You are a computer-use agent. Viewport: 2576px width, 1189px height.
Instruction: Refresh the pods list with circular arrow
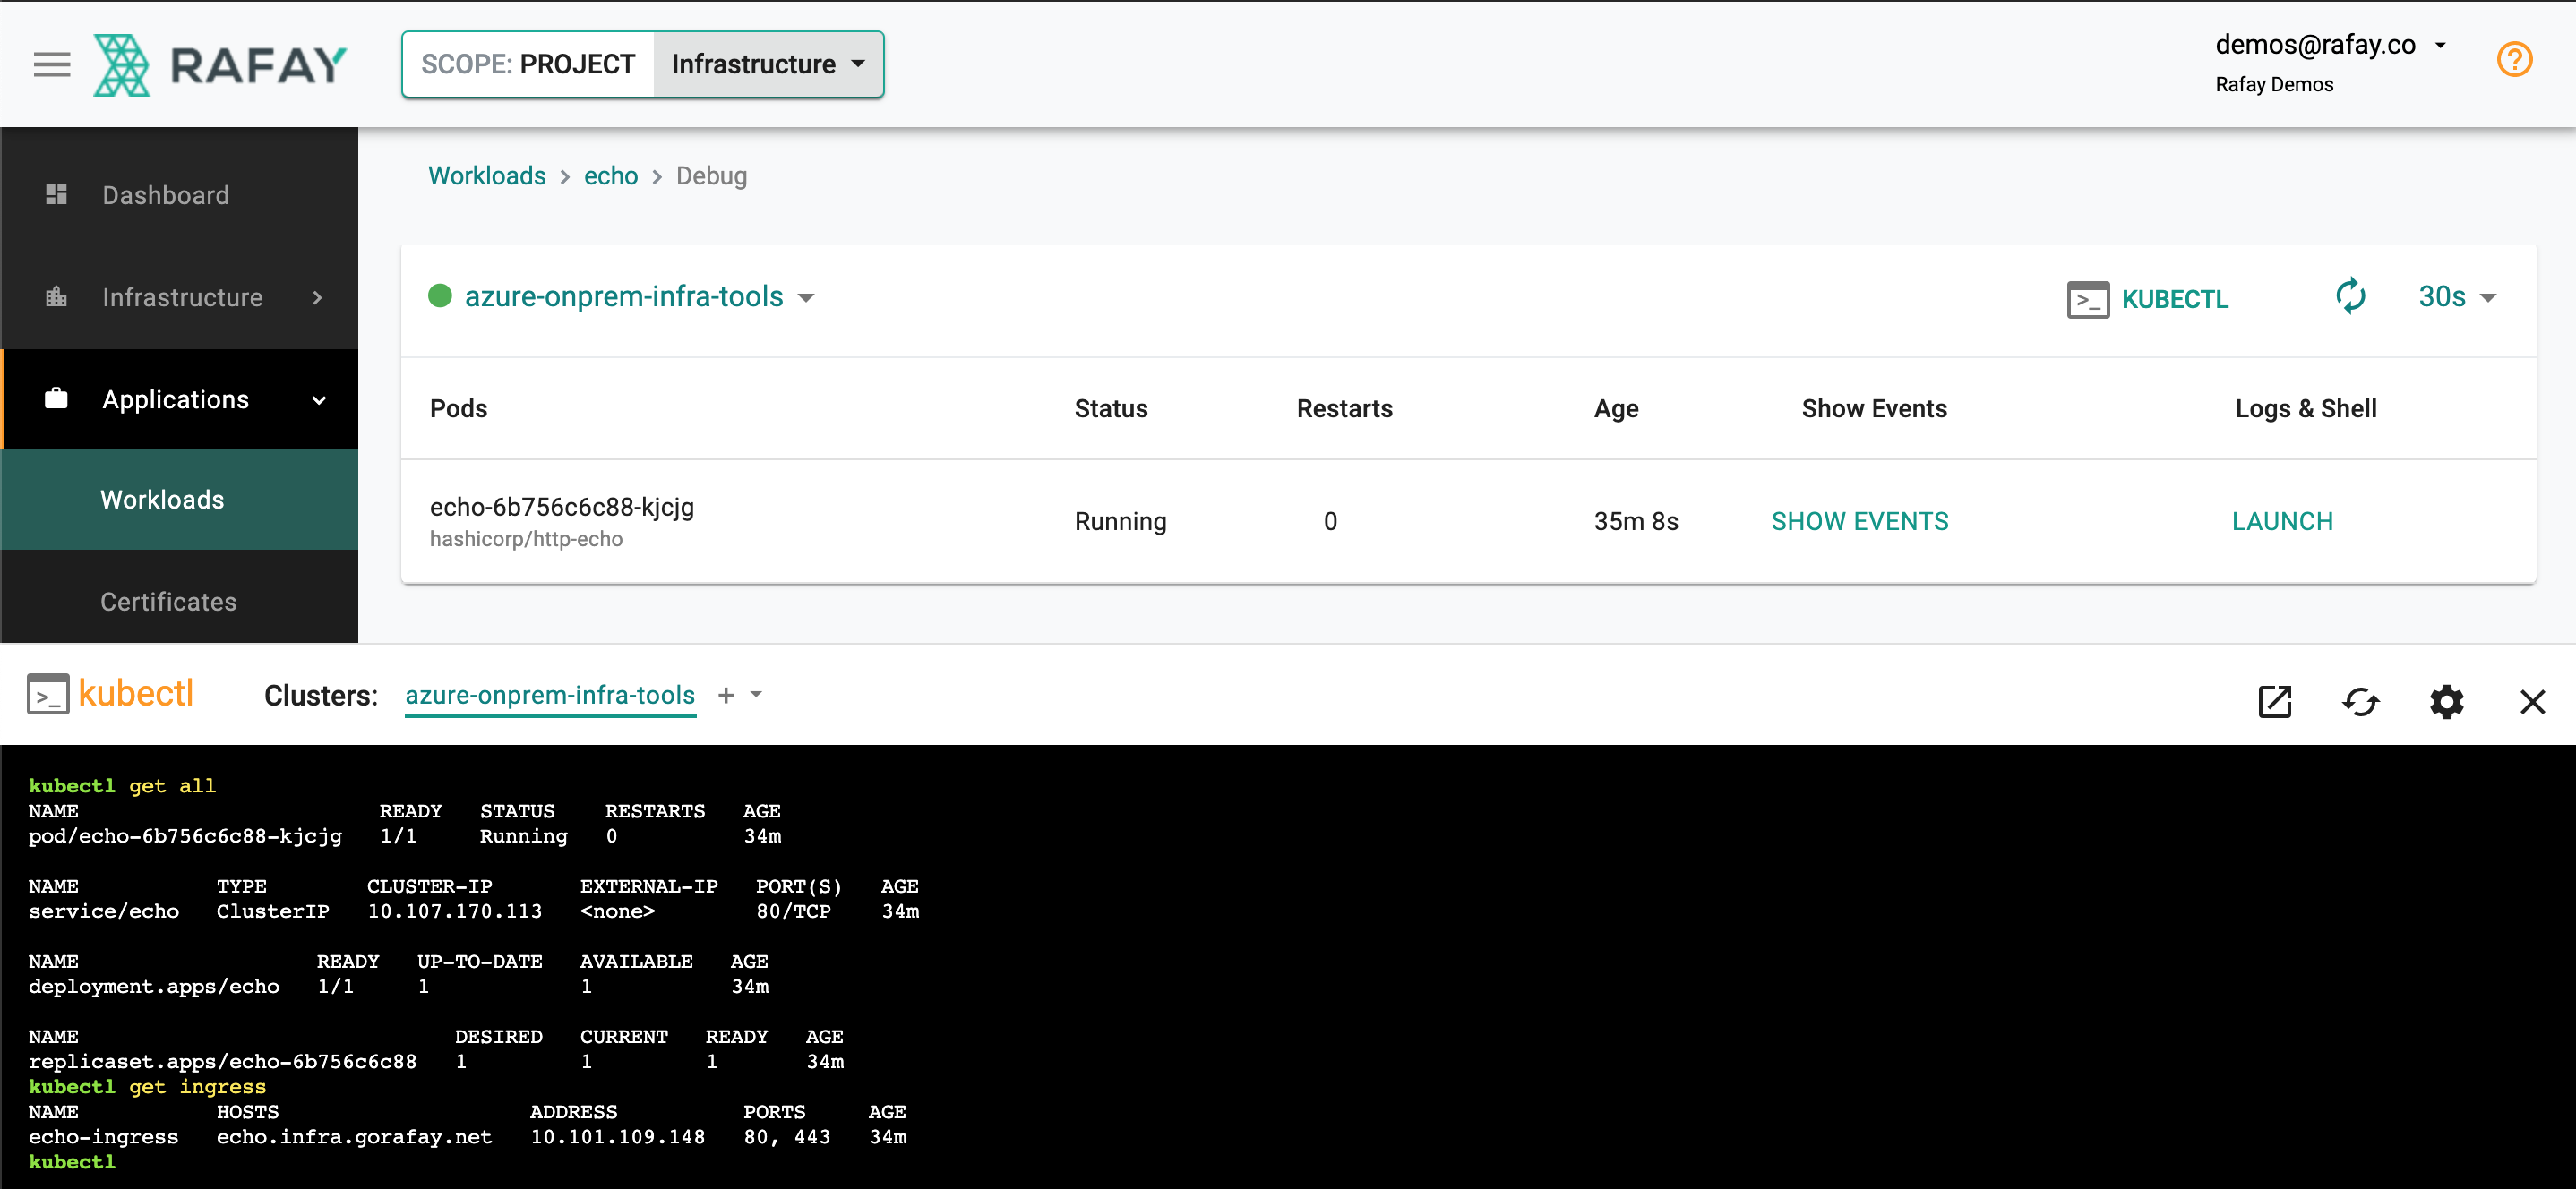pos(2350,296)
